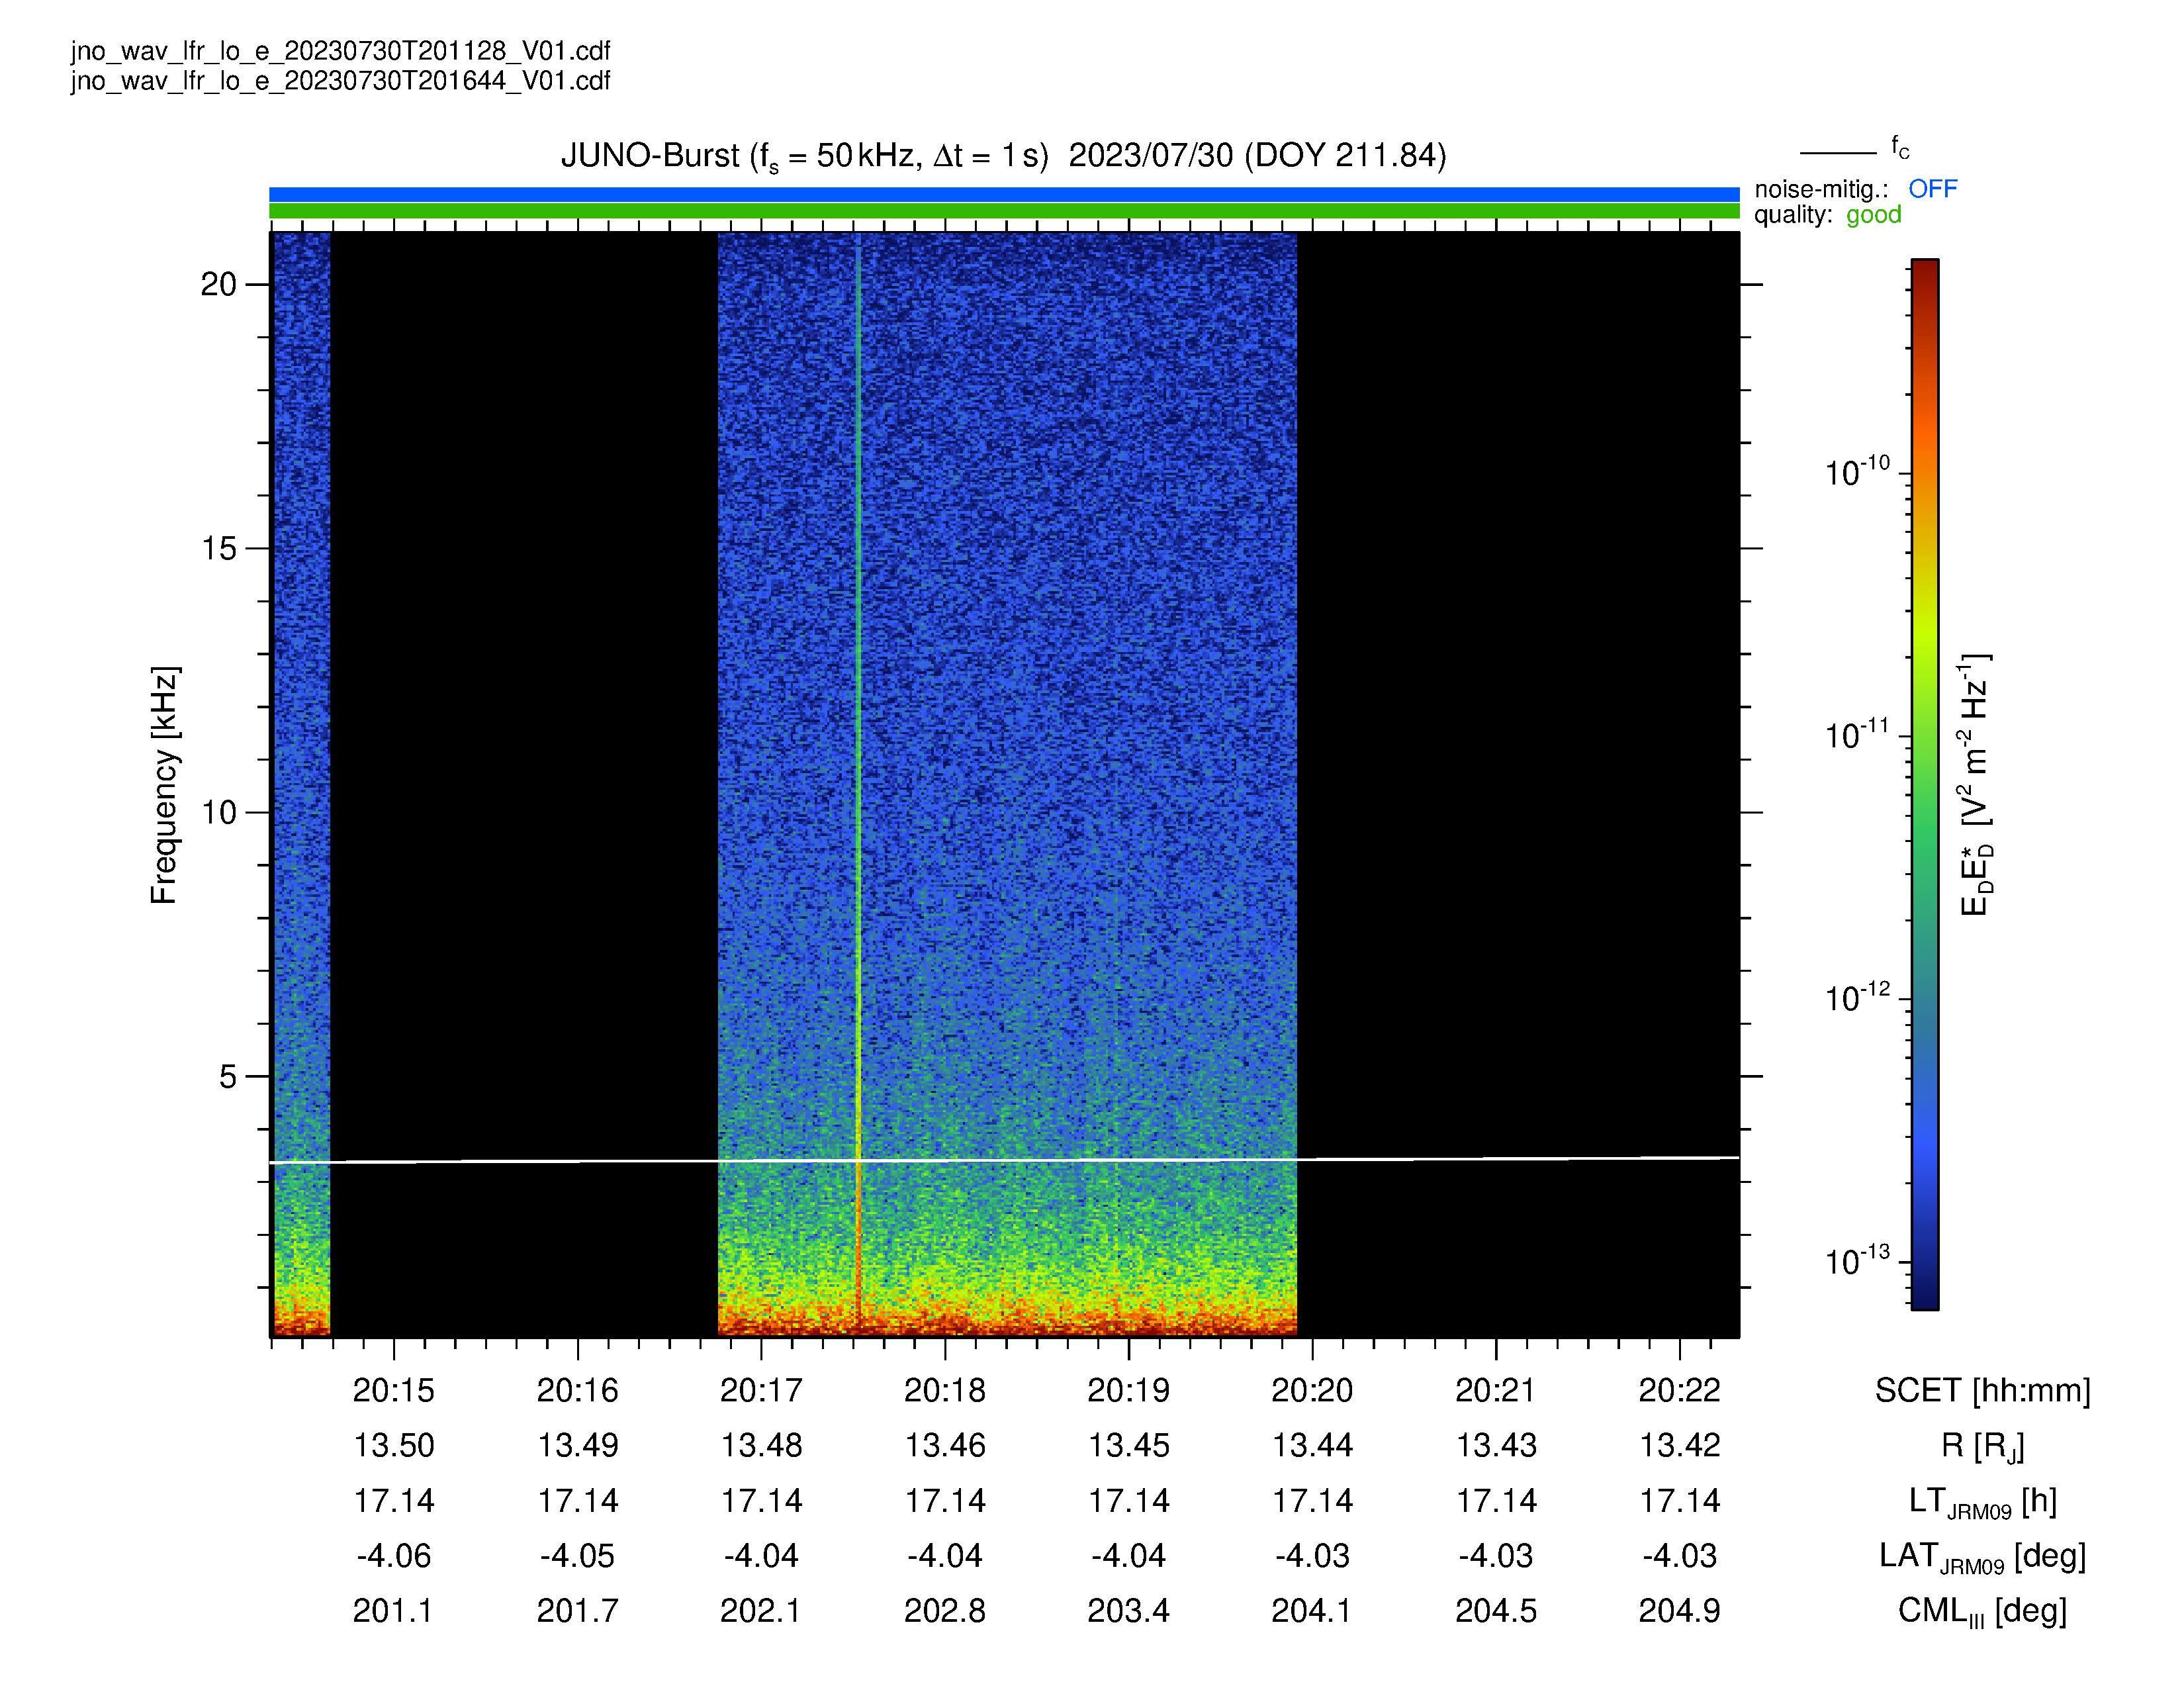The width and height of the screenshot is (2184, 1688).
Task: Click the first CDF filename text
Action: pyautogui.click(x=340, y=51)
